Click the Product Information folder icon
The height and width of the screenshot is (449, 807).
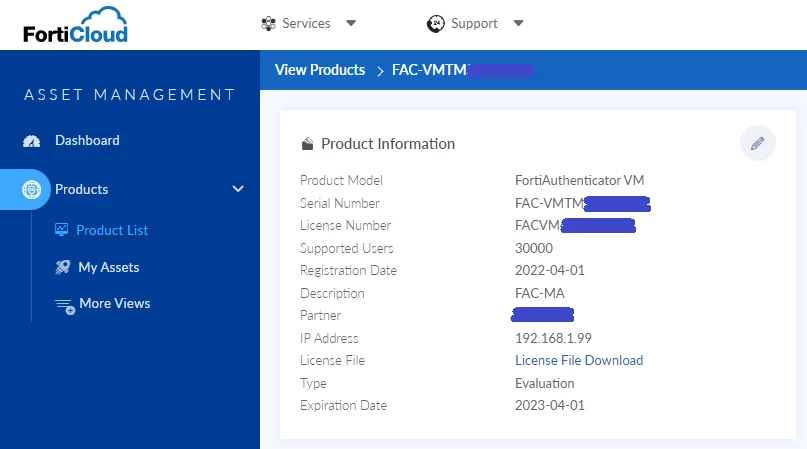point(307,144)
